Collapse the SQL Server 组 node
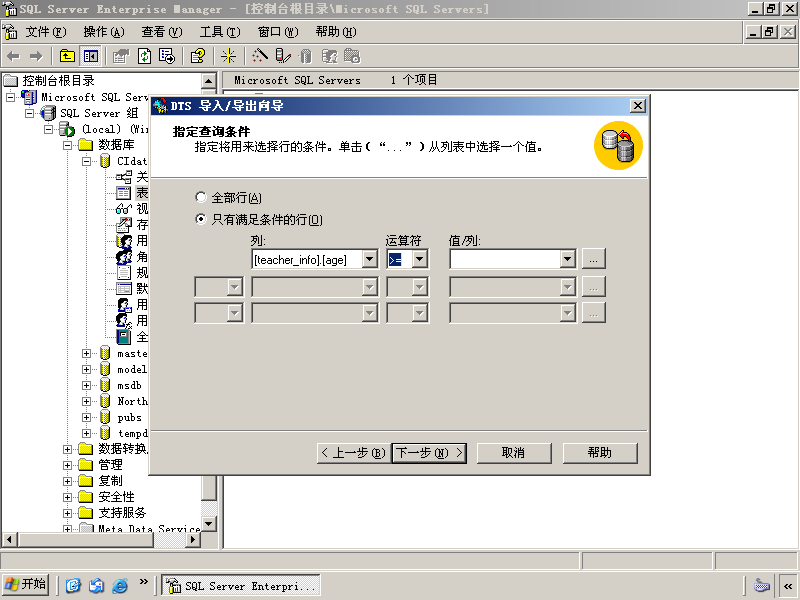800x600 pixels. 30,113
